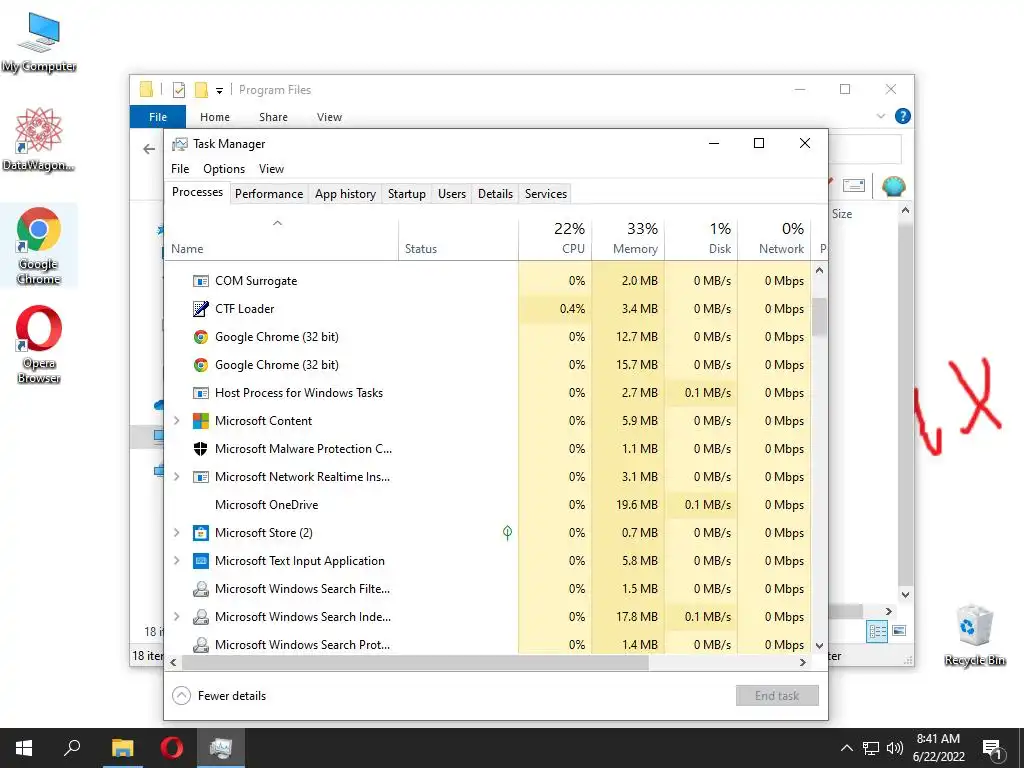This screenshot has width=1024, height=768.
Task: Select the Microsoft OneDrive process row
Action: (x=488, y=505)
